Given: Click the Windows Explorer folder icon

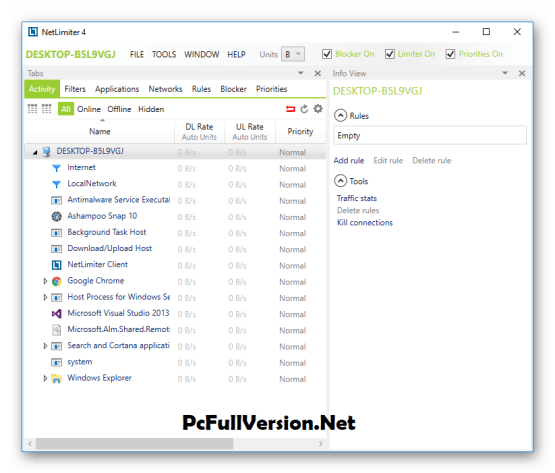Looking at the screenshot, I should [x=56, y=378].
